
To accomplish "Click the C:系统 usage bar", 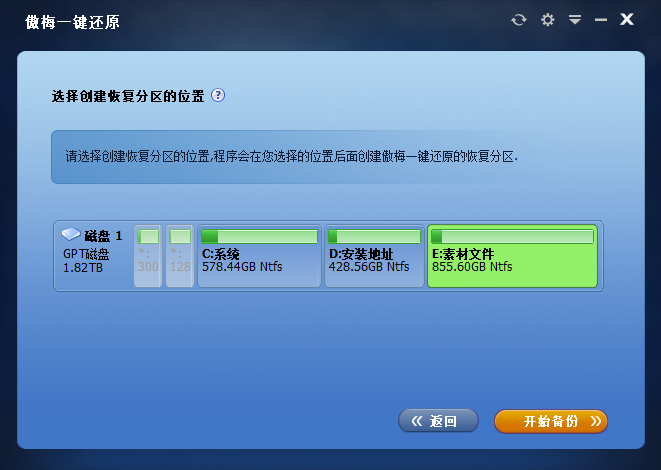I will (259, 236).
